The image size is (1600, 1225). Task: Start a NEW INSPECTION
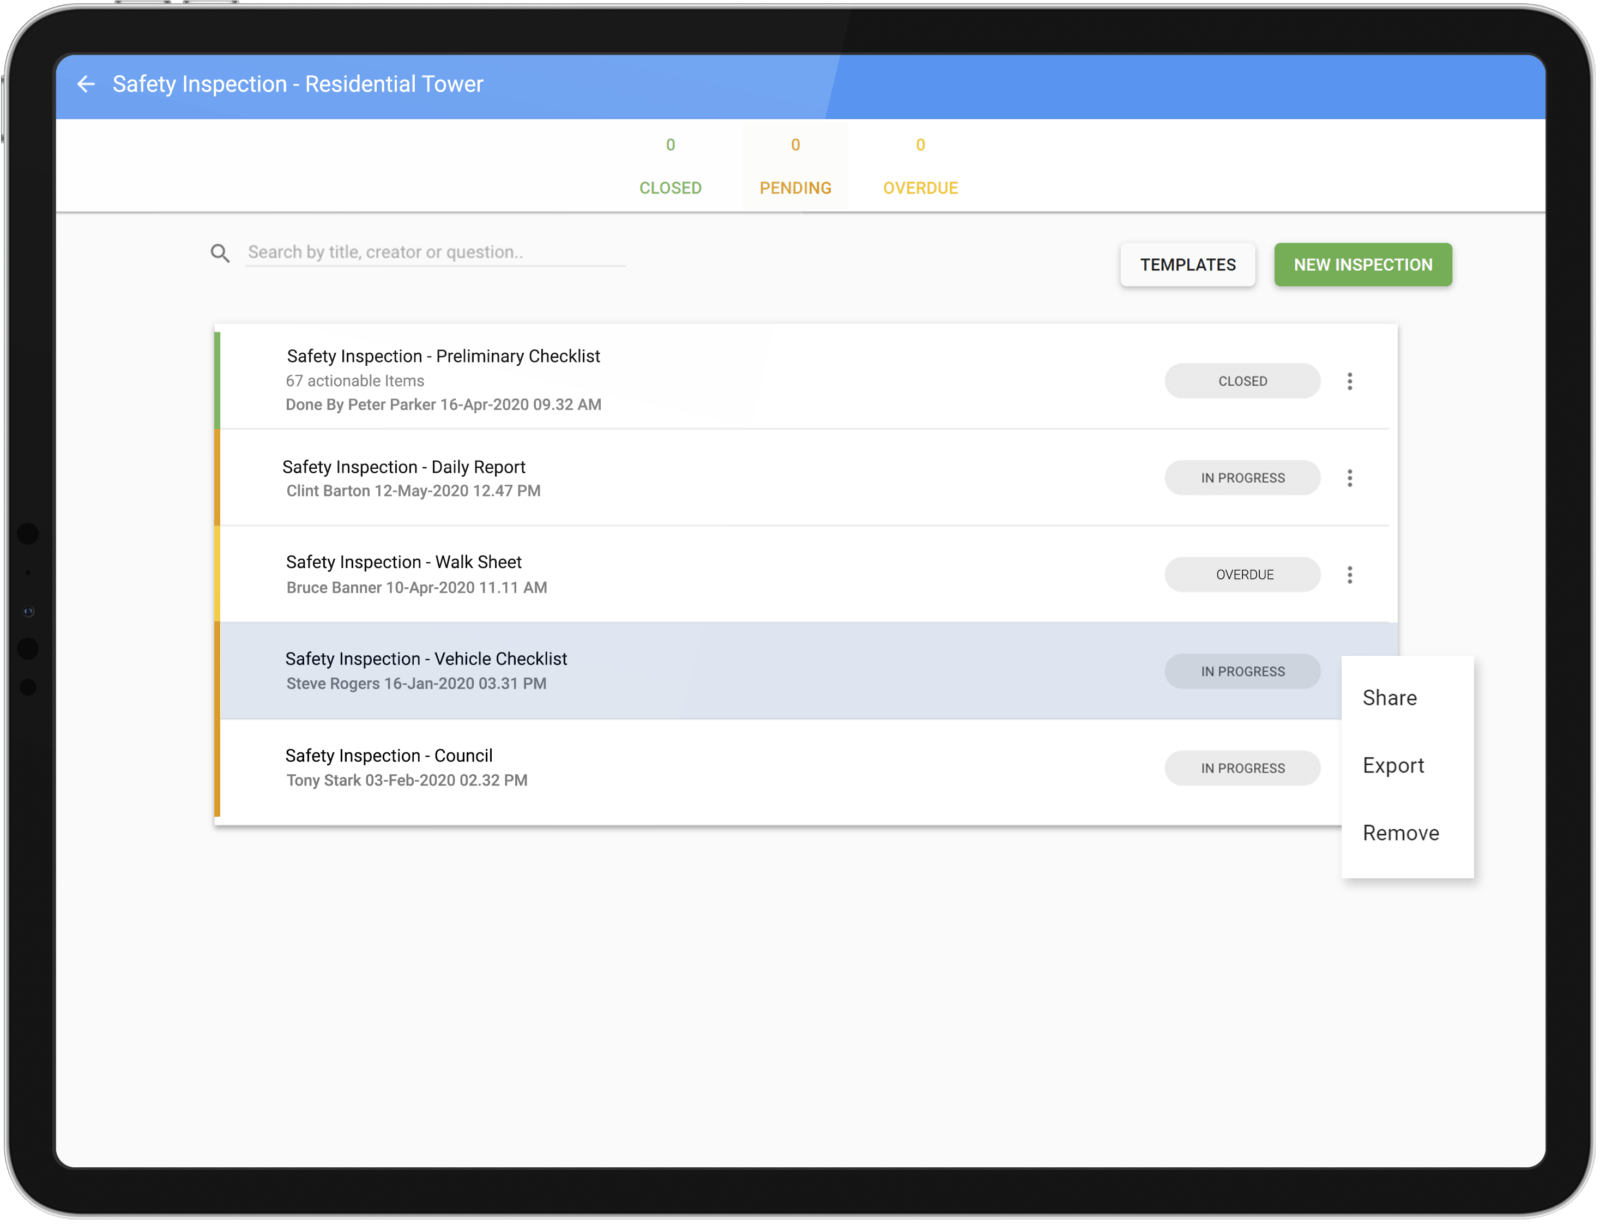(1362, 265)
